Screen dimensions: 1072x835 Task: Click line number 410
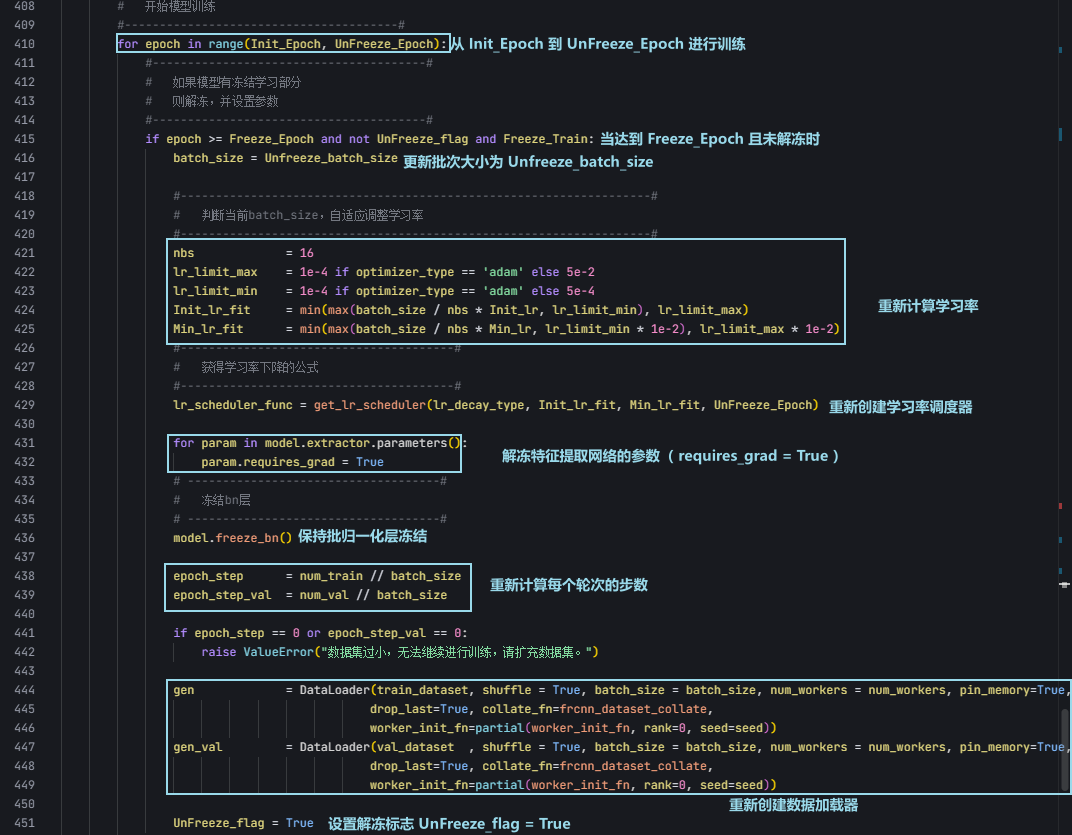[26, 43]
